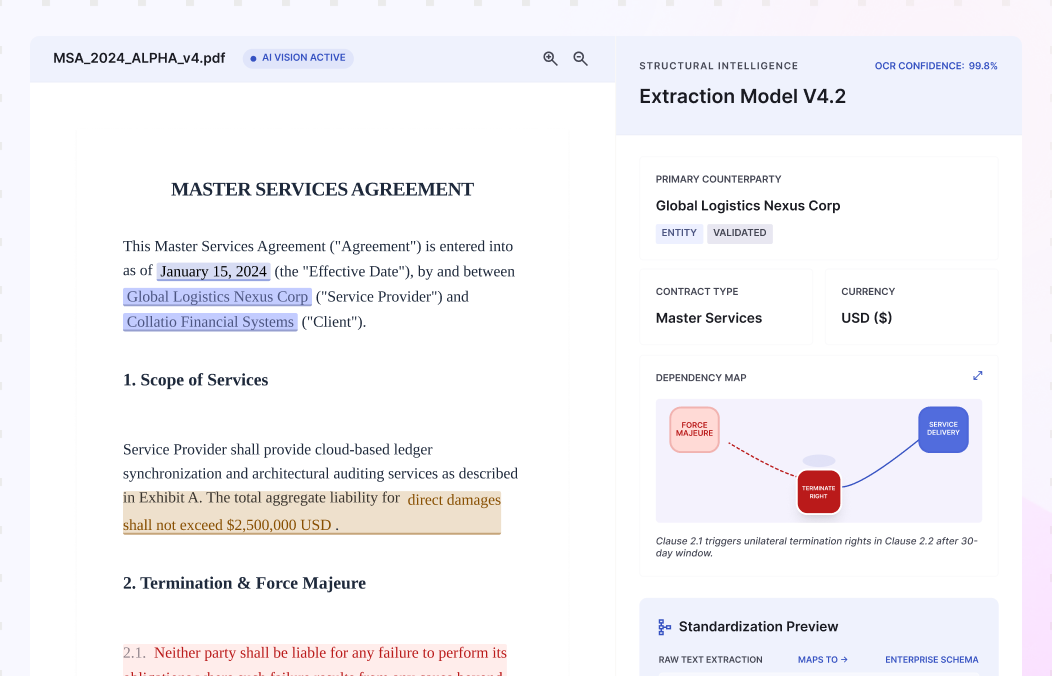
Task: Click the RAW TEXT EXTRACTION column header
Action: tap(711, 660)
